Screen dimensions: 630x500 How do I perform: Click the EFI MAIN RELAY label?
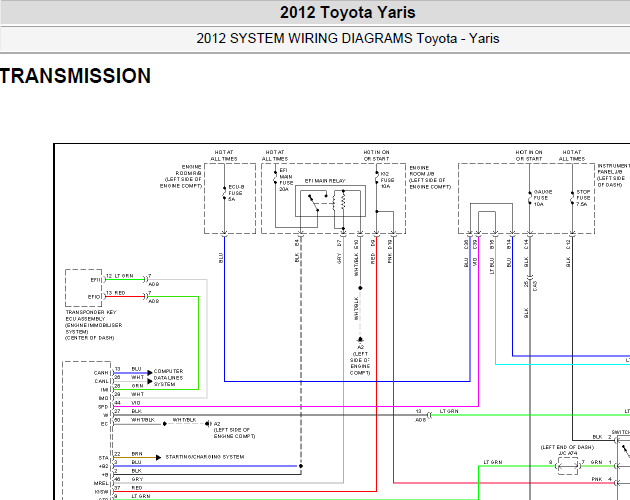325,181
